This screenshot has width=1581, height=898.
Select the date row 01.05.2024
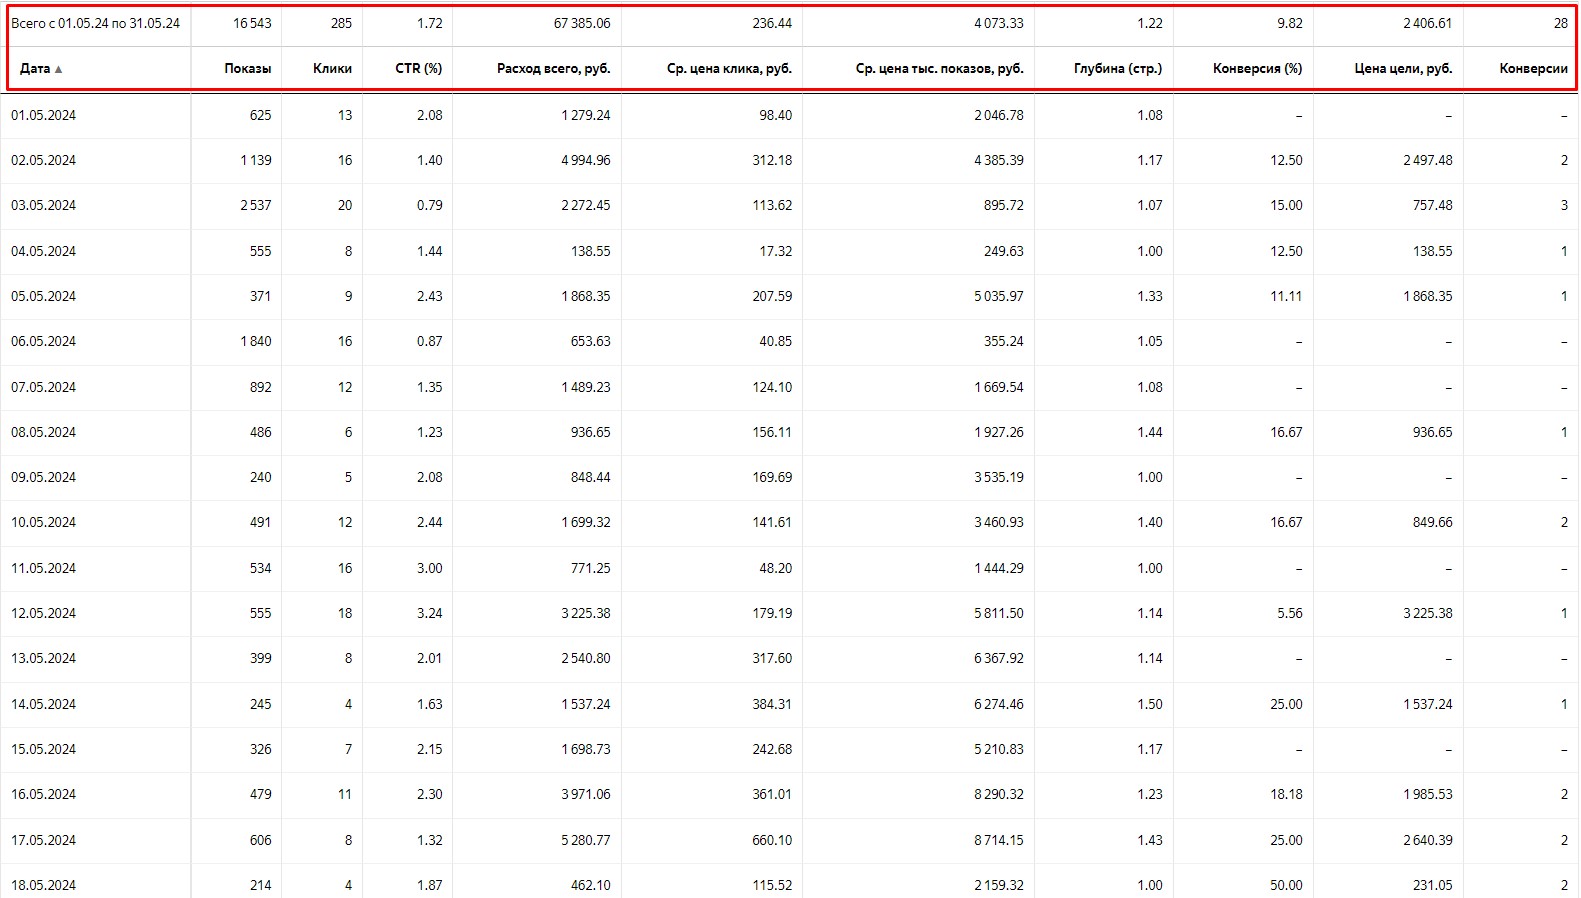point(44,115)
